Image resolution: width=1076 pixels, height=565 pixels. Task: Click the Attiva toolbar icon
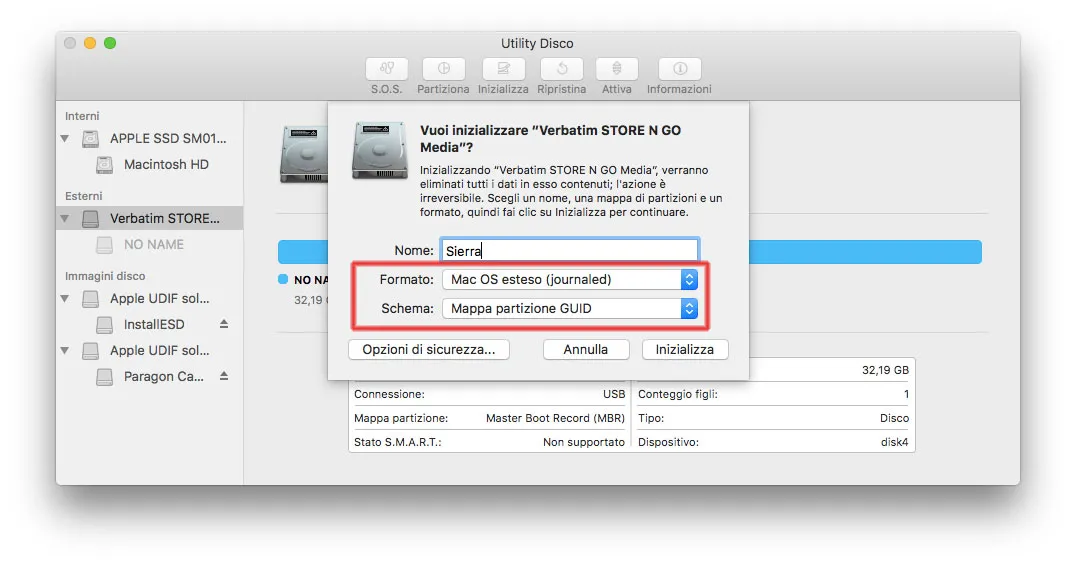(x=616, y=69)
